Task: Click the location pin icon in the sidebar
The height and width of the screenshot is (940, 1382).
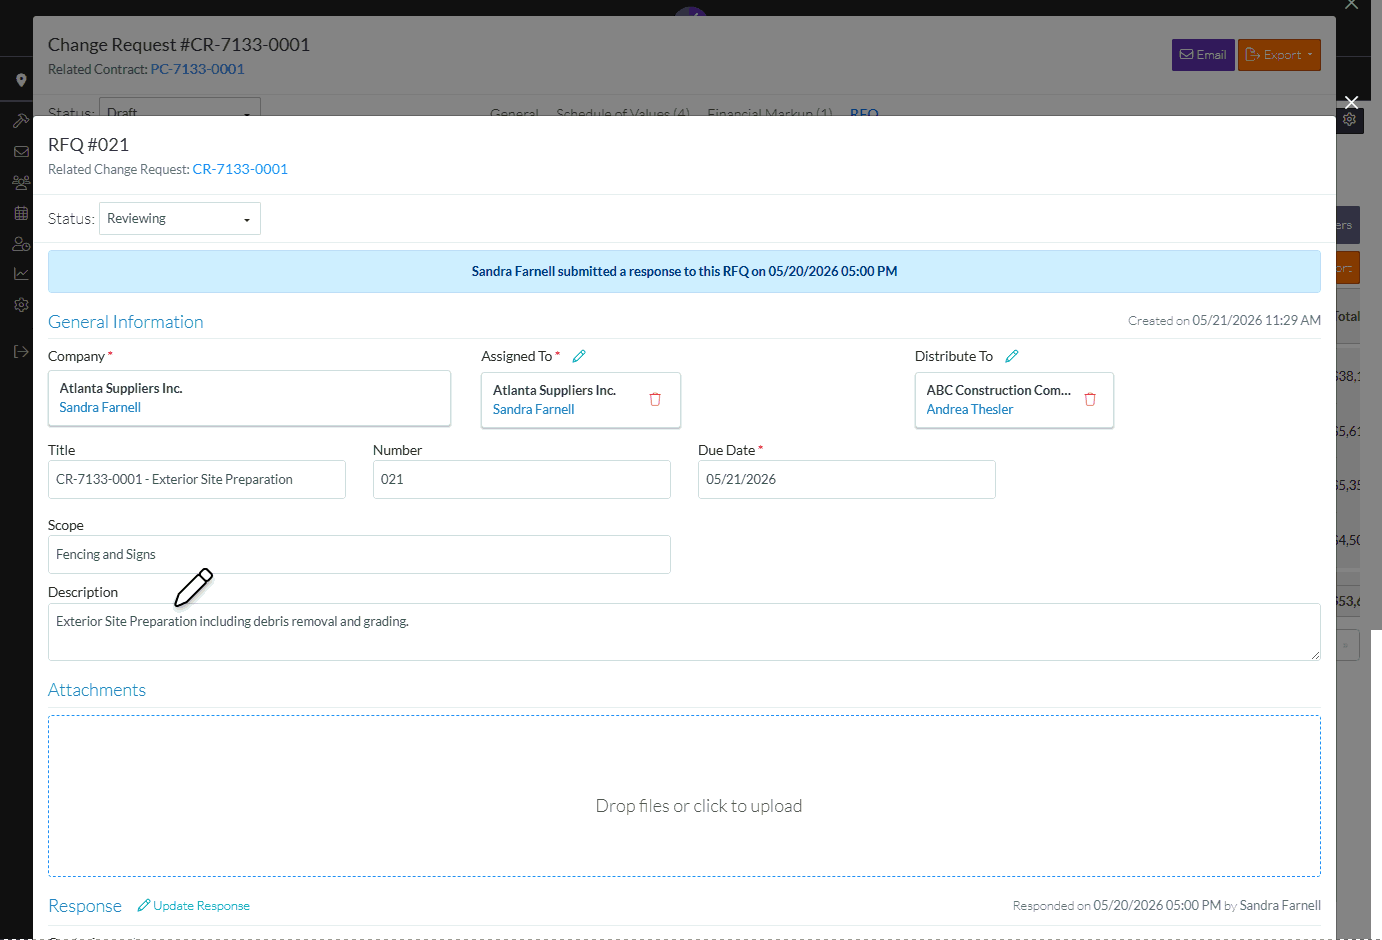Action: point(21,80)
